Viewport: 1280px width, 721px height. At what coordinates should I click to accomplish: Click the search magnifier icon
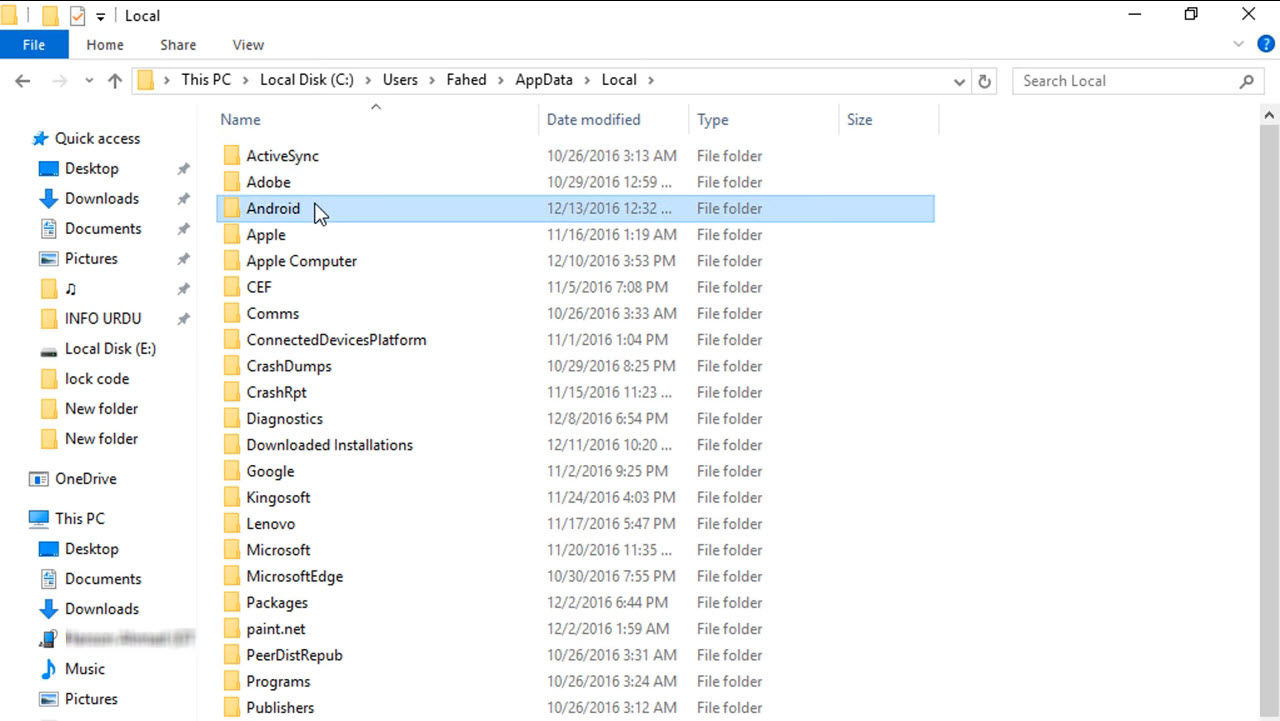pyautogui.click(x=1246, y=81)
